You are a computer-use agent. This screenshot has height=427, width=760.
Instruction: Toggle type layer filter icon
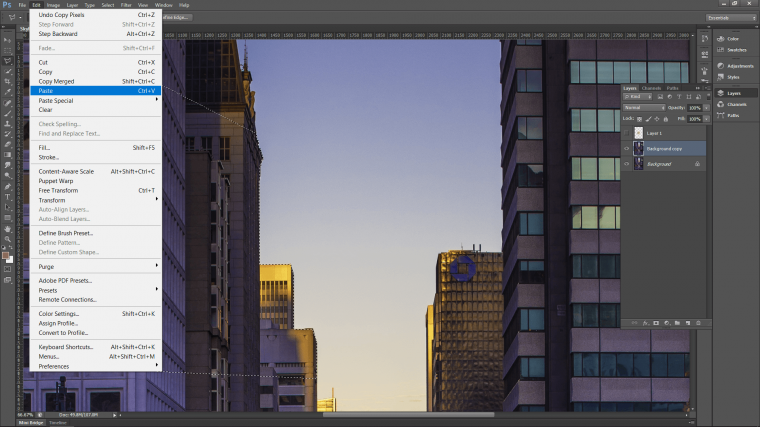coord(679,97)
